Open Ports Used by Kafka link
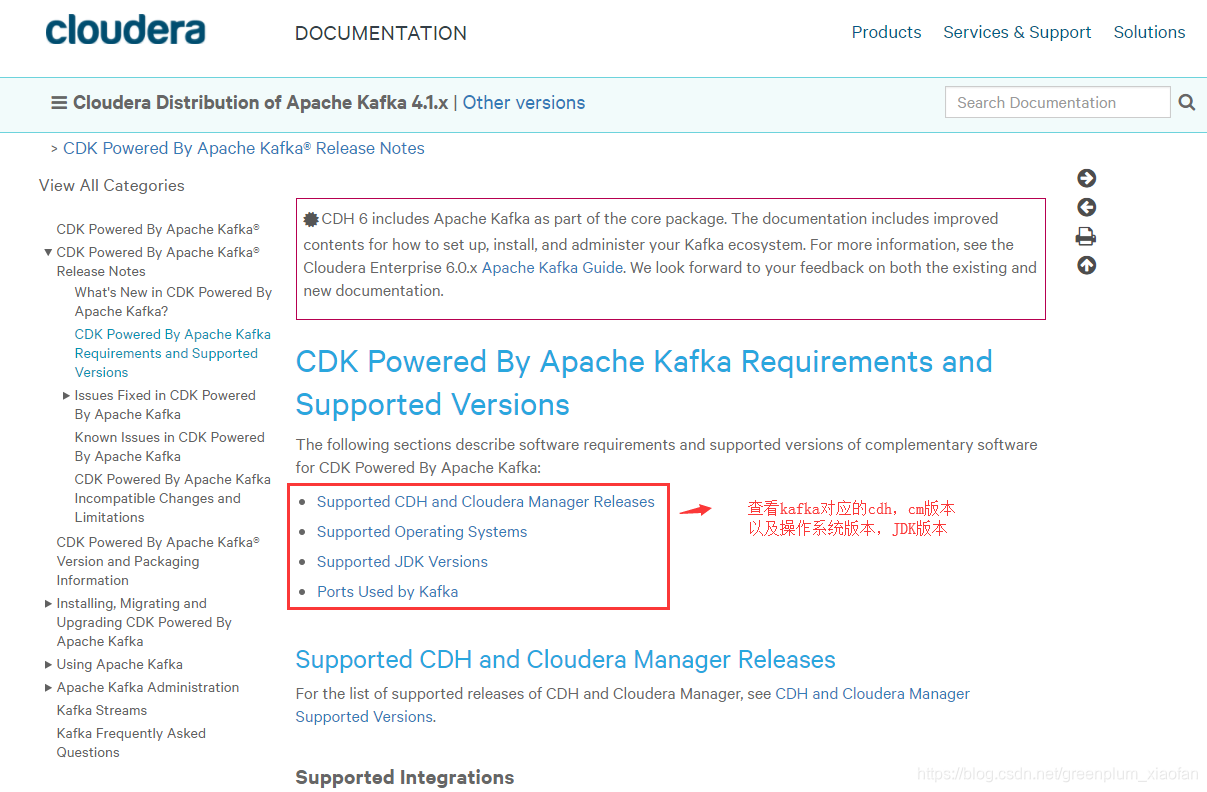Viewport: 1207px width, 792px height. (x=387, y=592)
